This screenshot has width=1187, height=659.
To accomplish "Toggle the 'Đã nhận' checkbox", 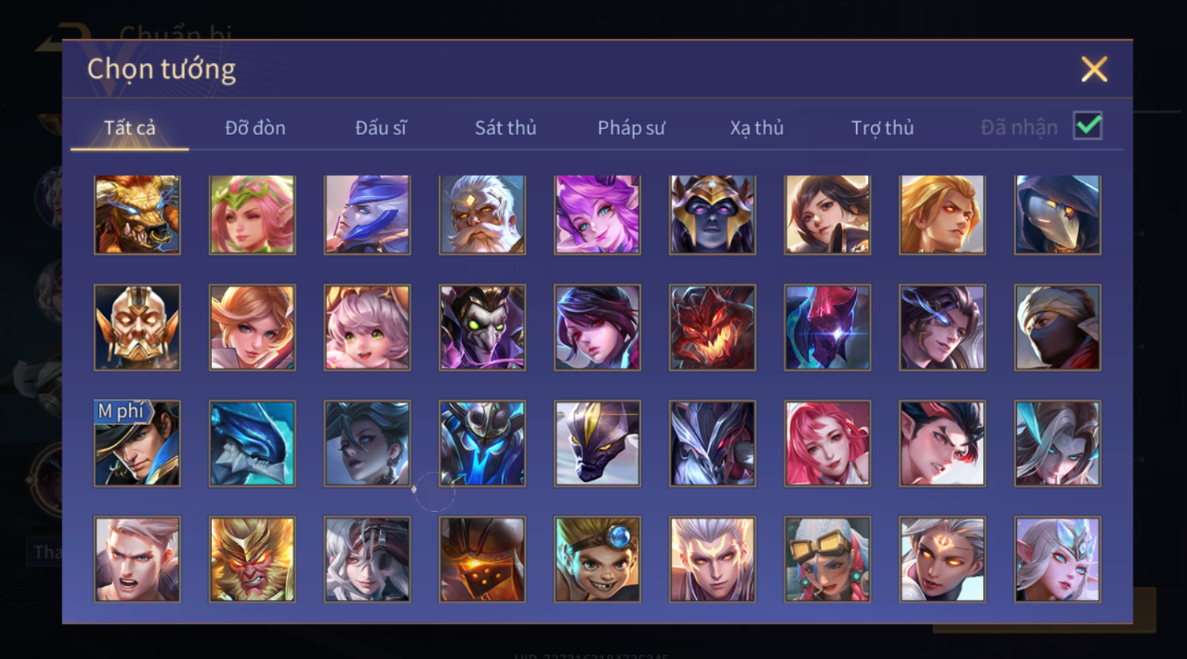I will [x=1088, y=126].
